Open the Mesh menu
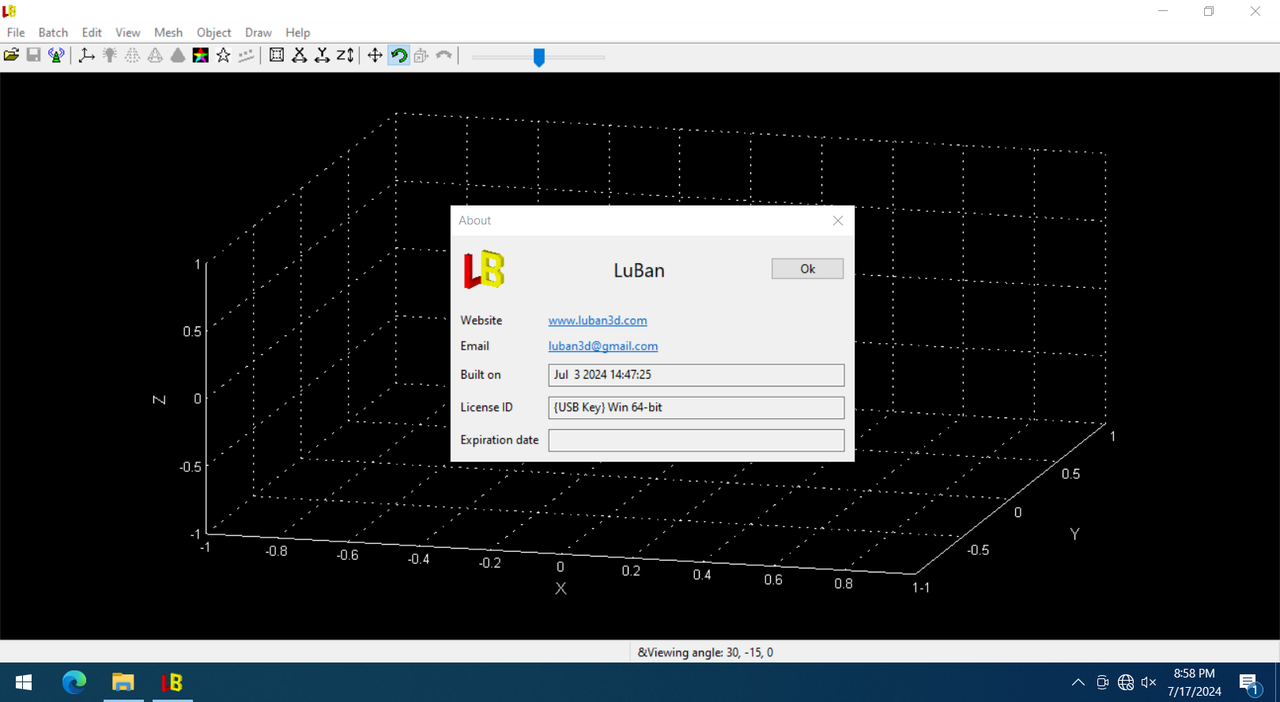The width and height of the screenshot is (1280, 702). tap(168, 32)
